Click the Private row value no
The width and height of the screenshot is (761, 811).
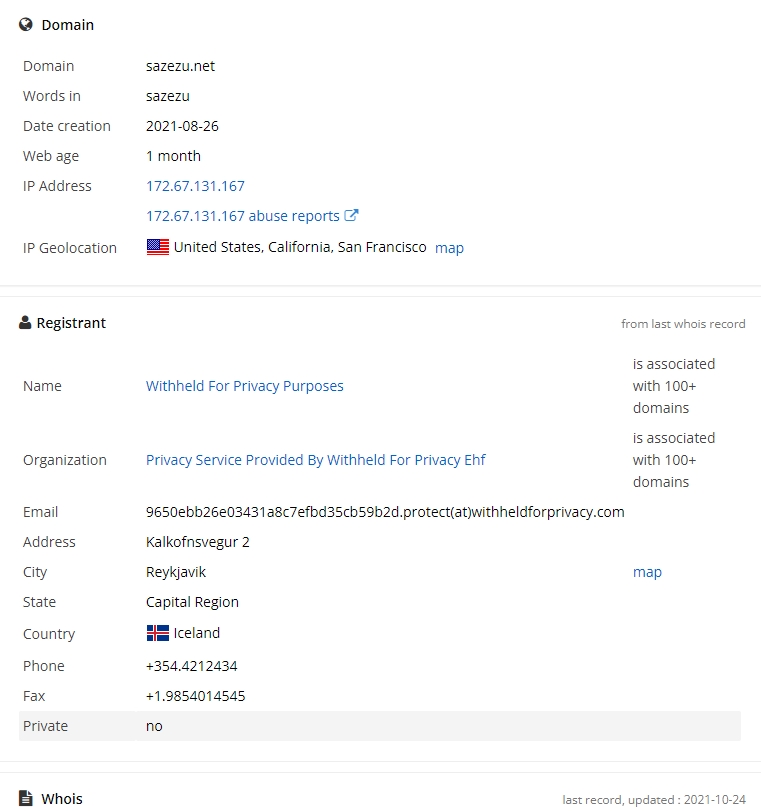point(154,726)
